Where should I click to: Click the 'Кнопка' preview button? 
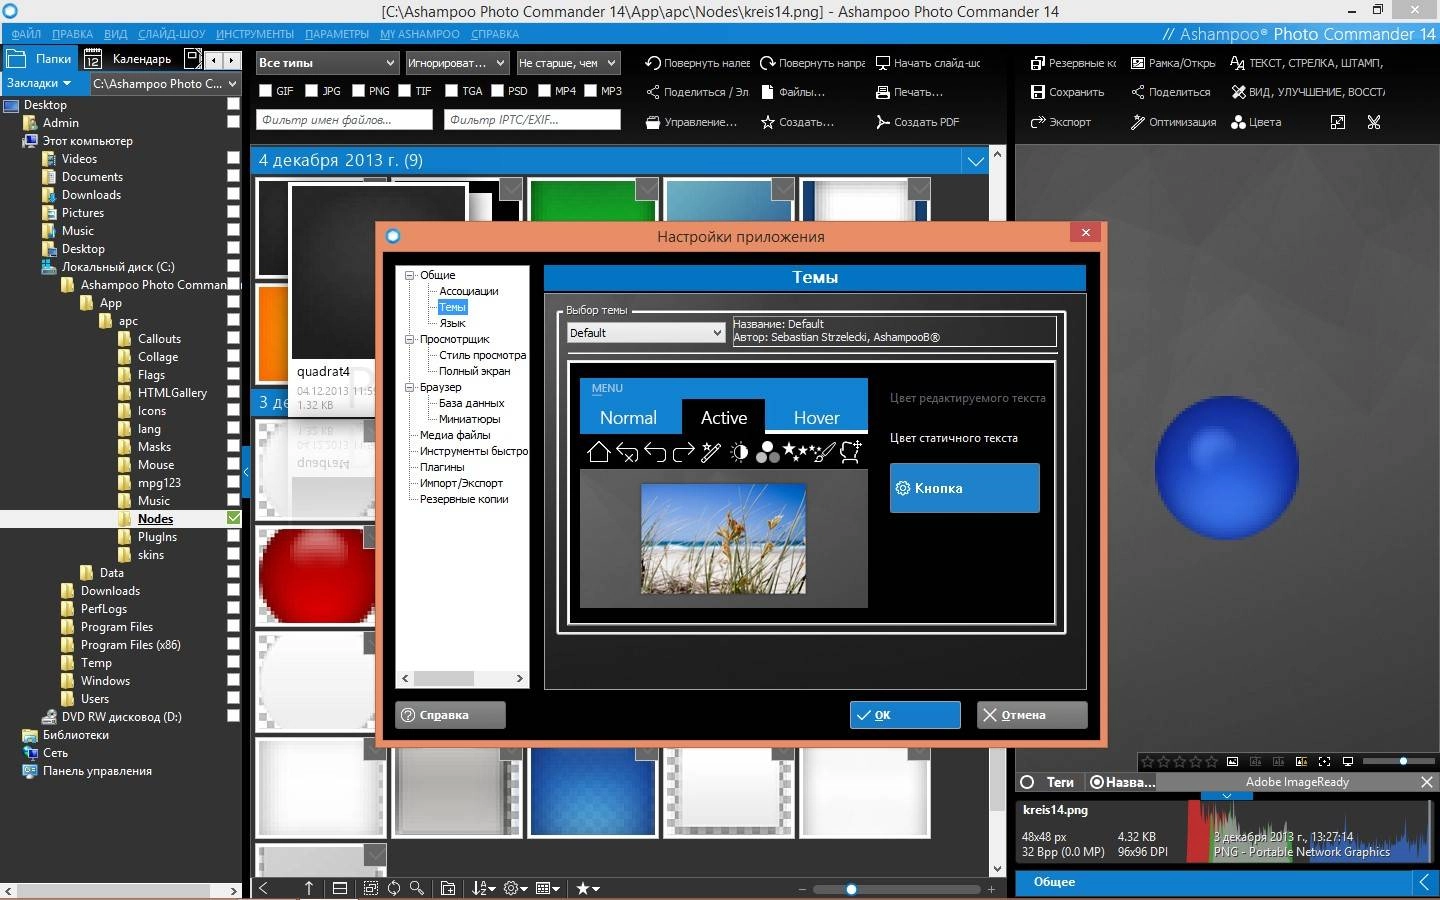click(965, 488)
